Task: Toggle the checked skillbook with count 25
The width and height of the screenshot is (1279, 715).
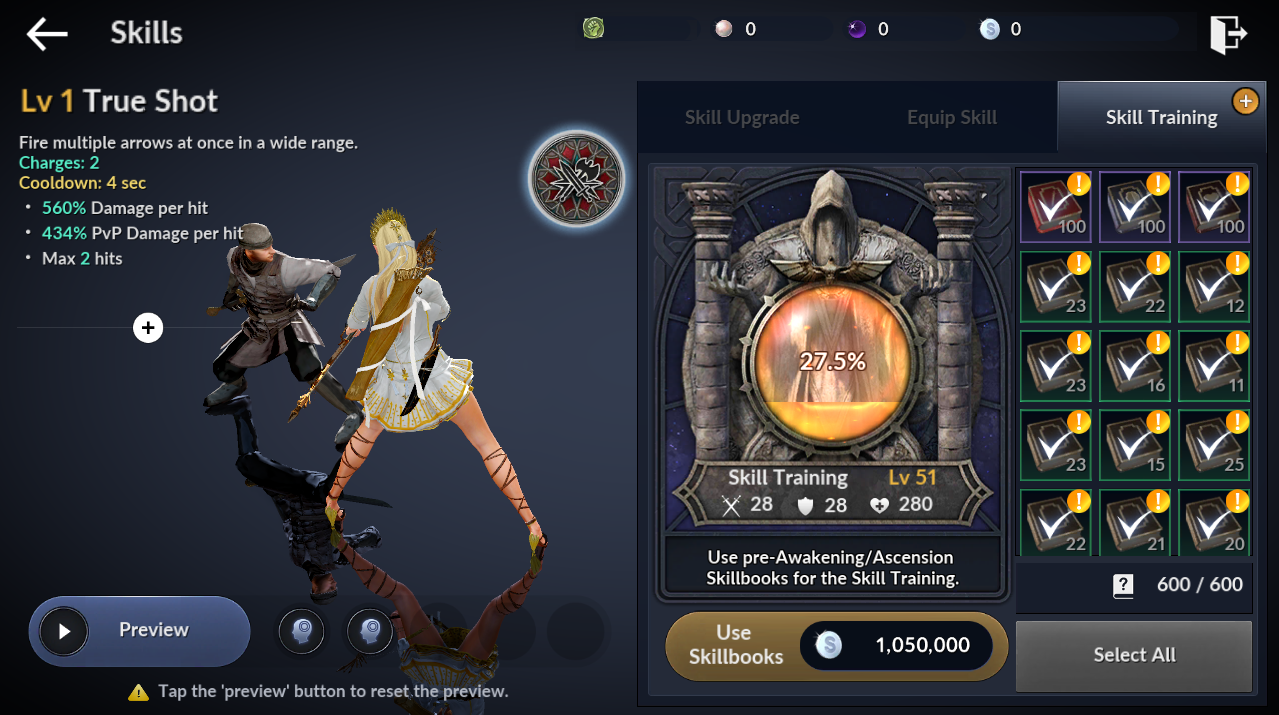Action: pos(1214,445)
